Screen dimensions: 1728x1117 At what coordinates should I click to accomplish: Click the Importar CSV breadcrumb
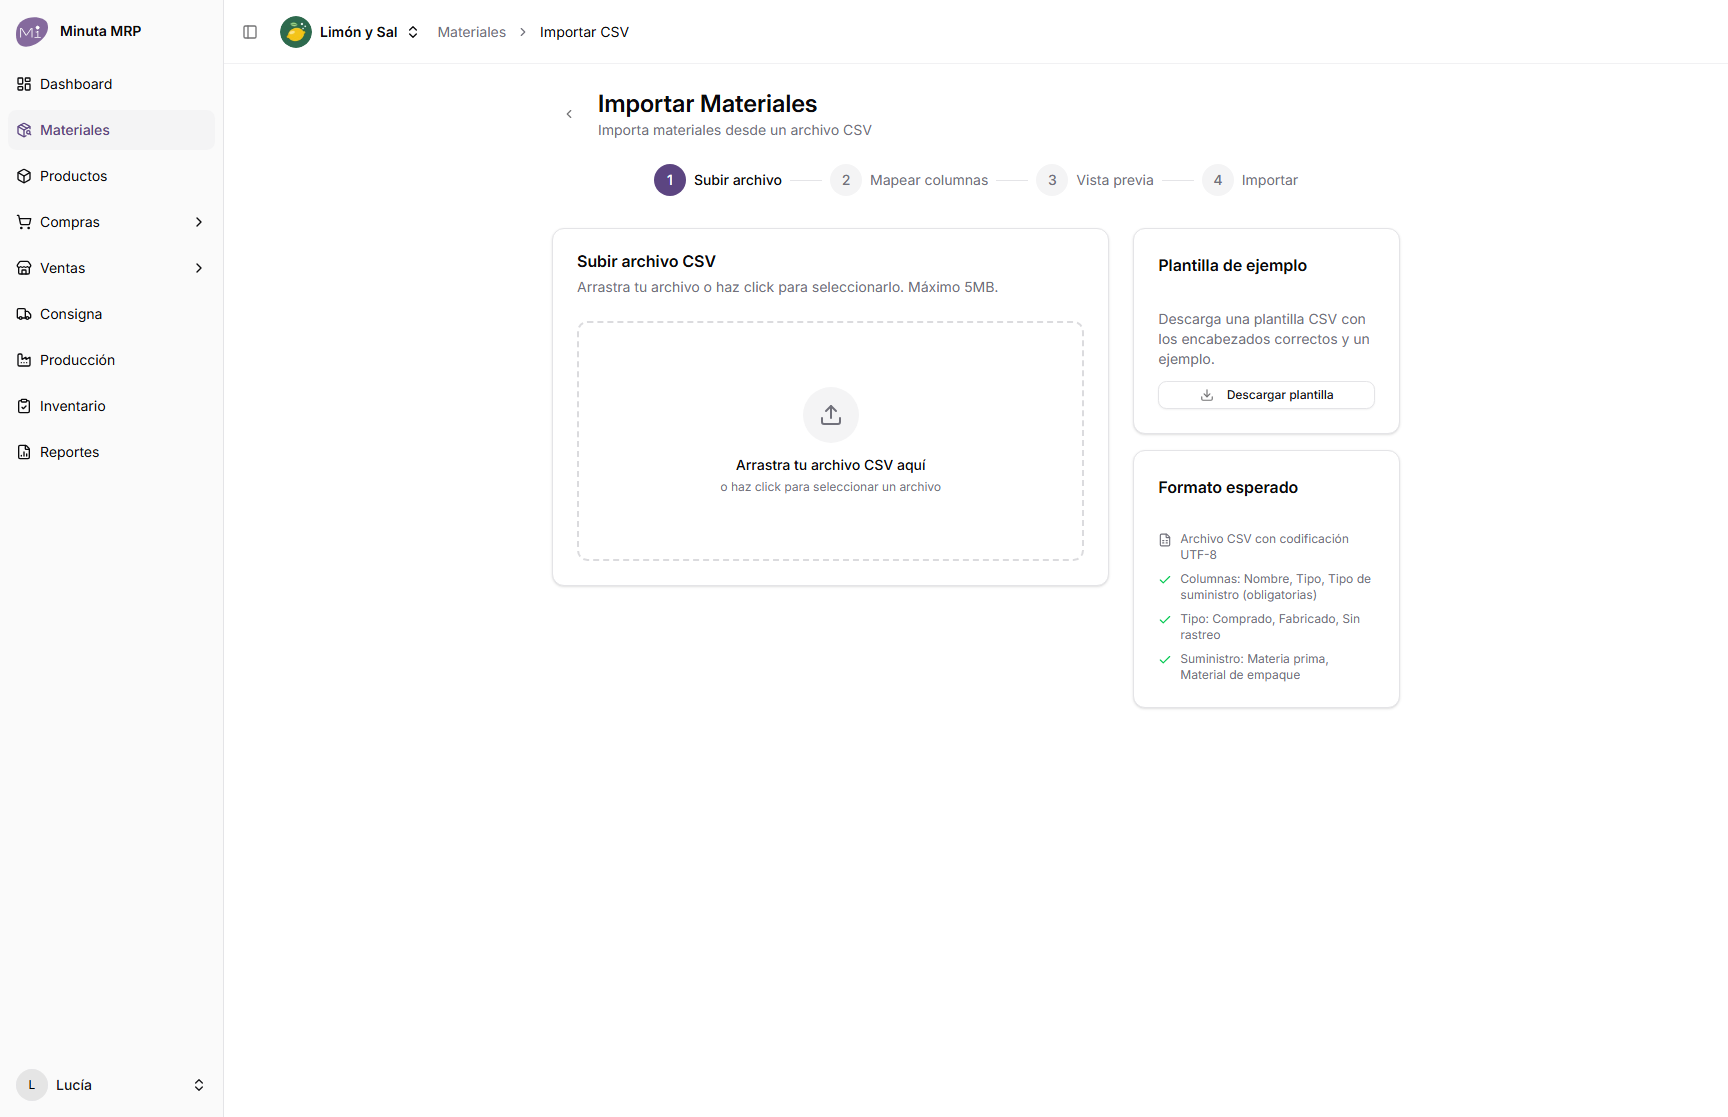[584, 32]
